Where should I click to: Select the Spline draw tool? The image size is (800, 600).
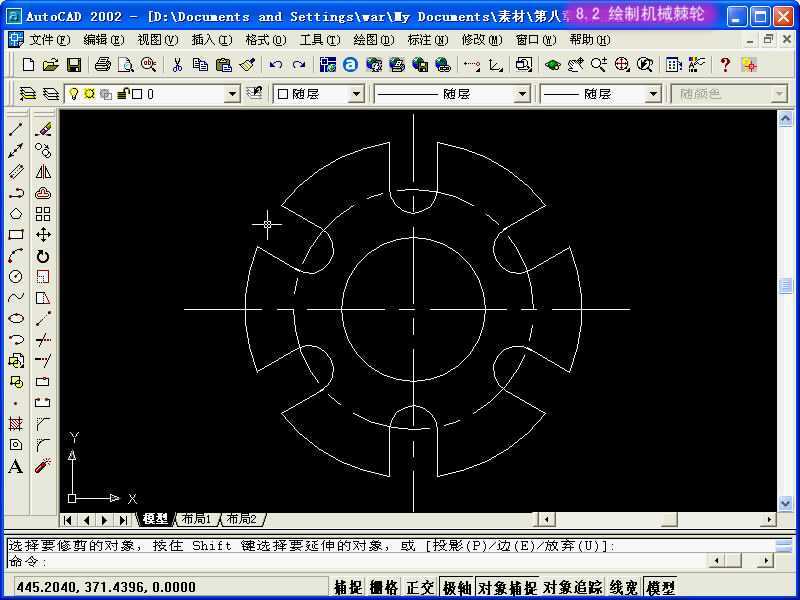click(x=16, y=297)
